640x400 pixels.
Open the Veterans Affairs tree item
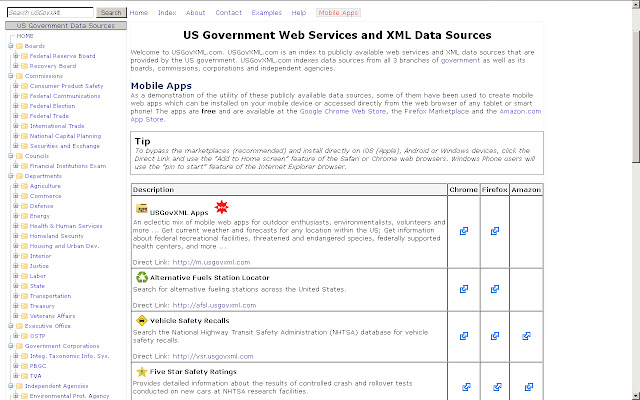pos(52,316)
